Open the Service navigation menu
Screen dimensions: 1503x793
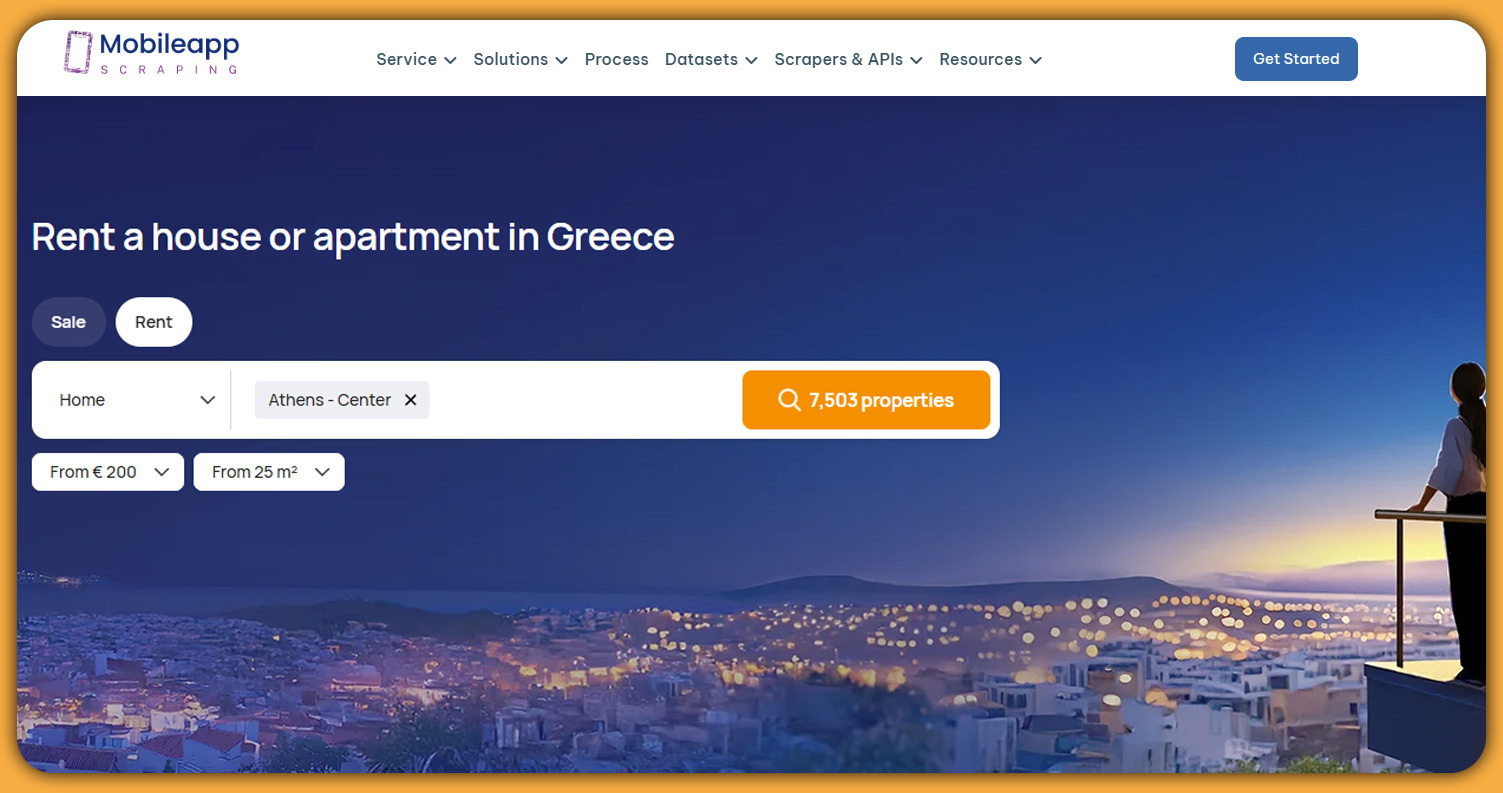click(416, 59)
